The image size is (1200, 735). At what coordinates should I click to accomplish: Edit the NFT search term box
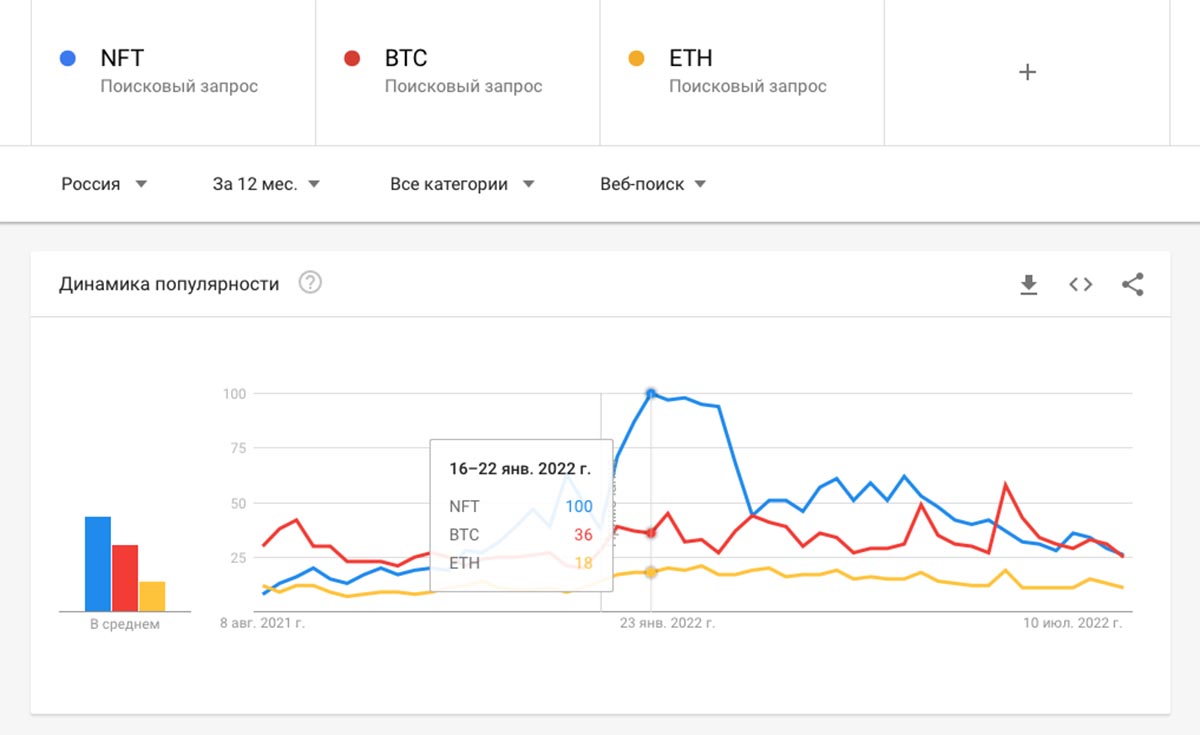point(173,72)
